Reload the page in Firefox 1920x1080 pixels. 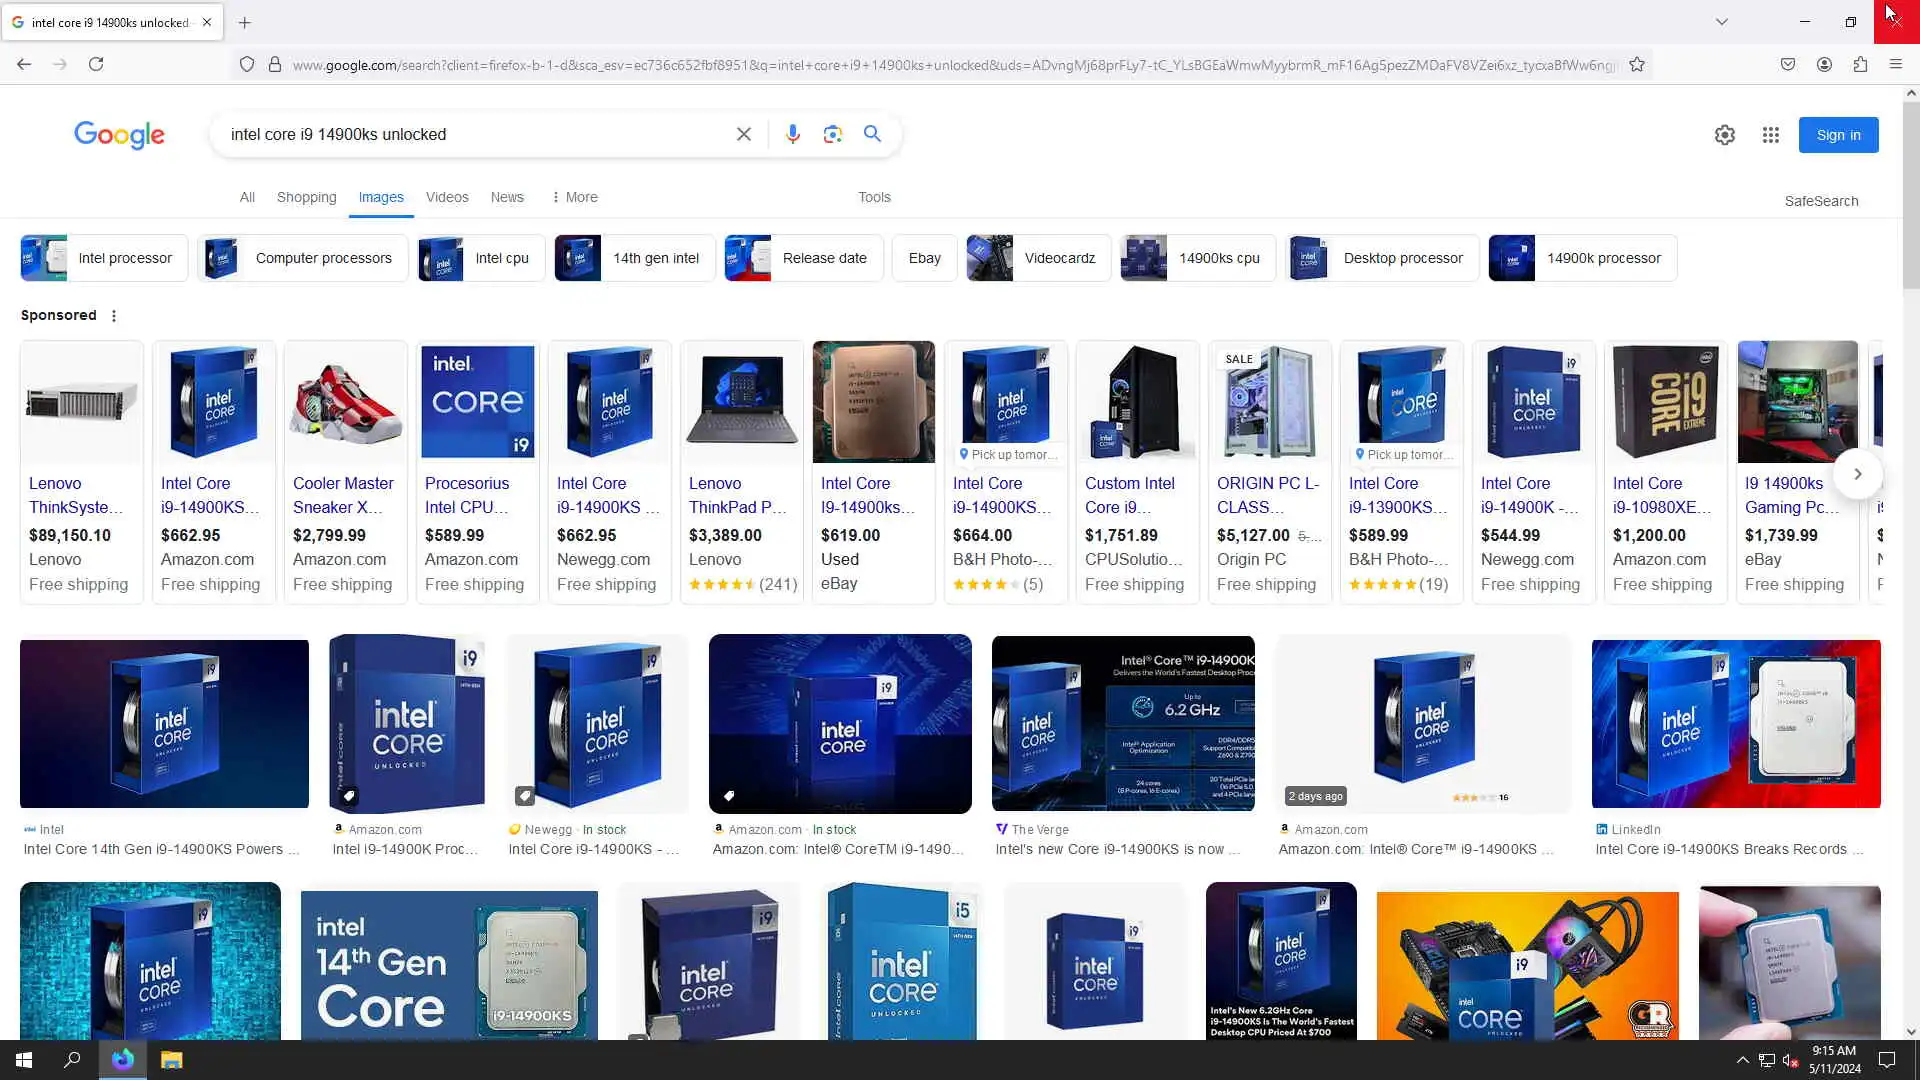click(x=96, y=64)
